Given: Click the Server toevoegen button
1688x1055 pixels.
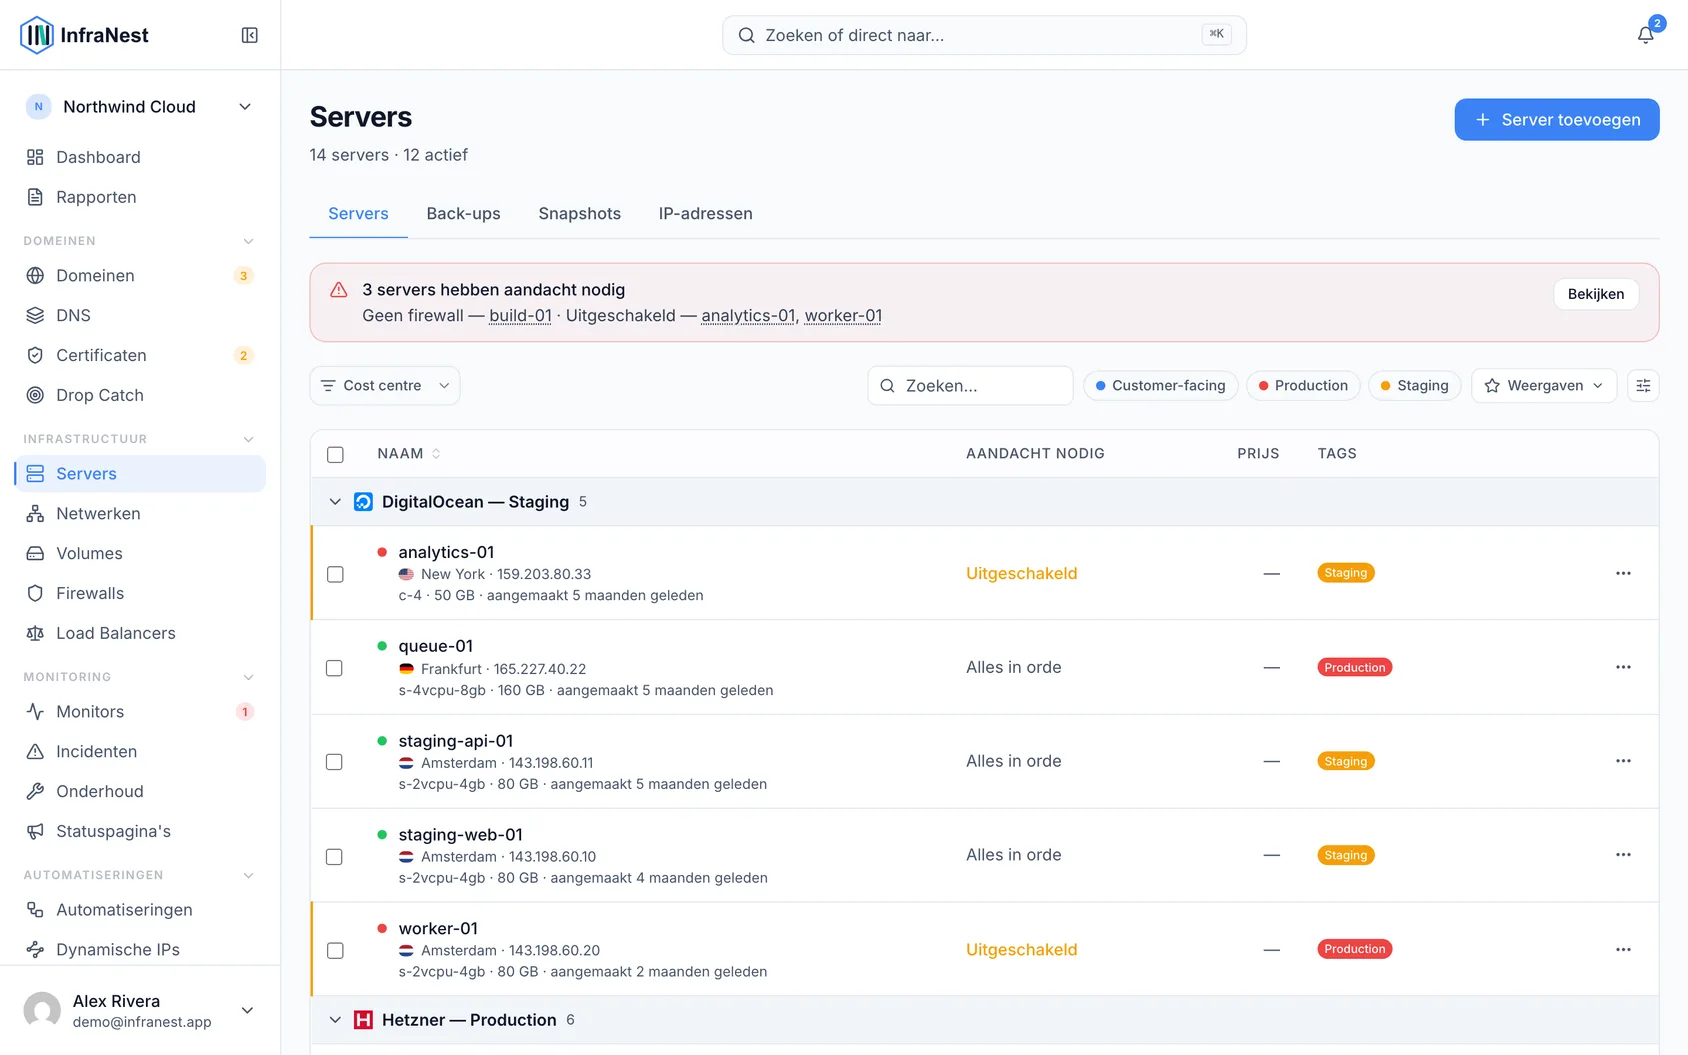Looking at the screenshot, I should point(1557,120).
